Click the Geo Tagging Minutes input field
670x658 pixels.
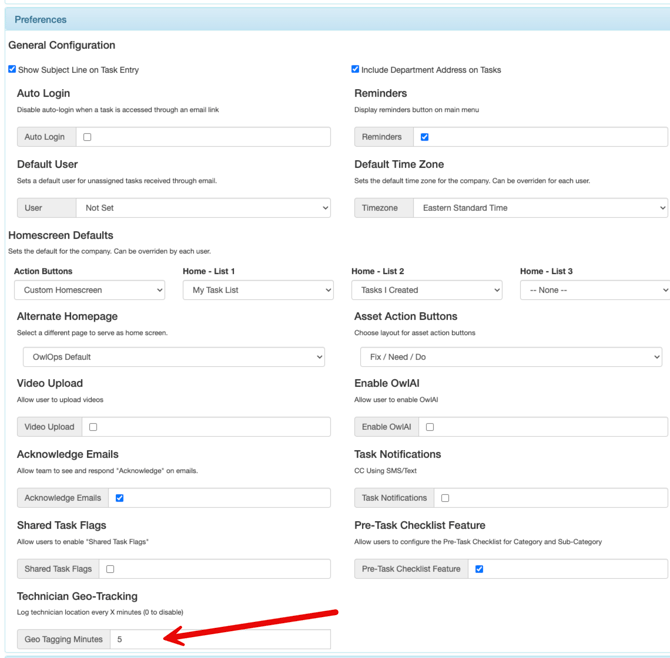(x=220, y=639)
